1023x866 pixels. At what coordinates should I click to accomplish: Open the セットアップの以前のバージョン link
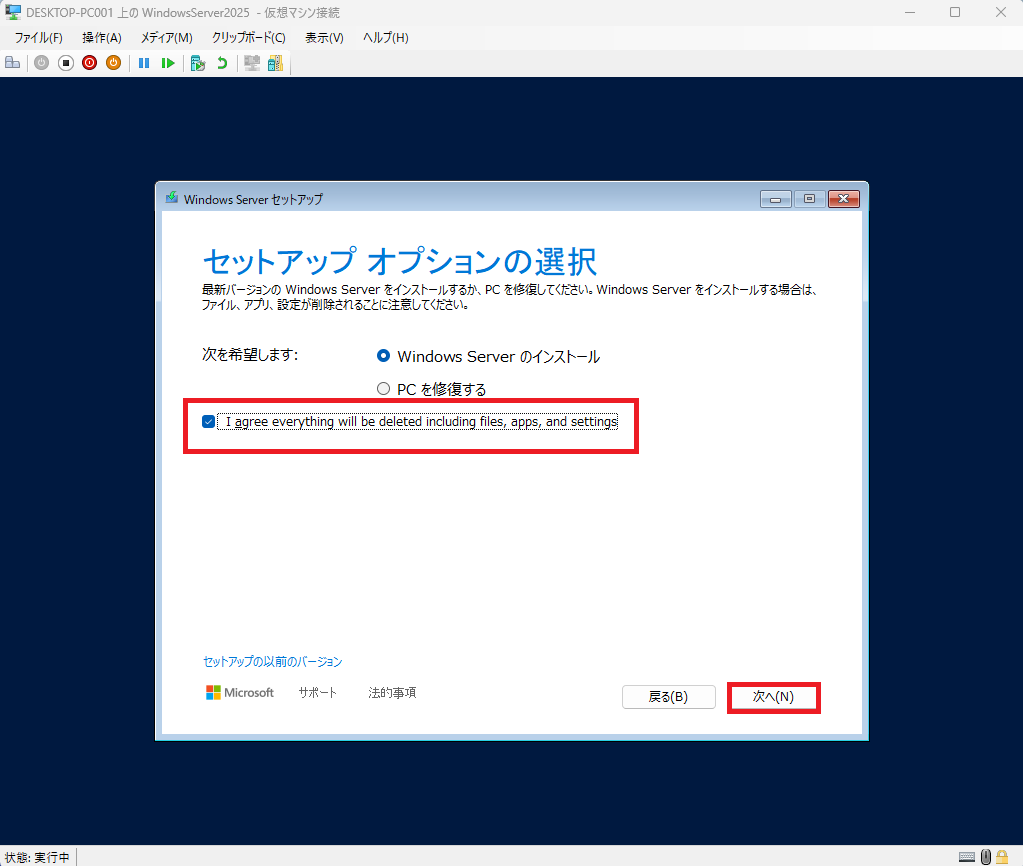click(273, 662)
